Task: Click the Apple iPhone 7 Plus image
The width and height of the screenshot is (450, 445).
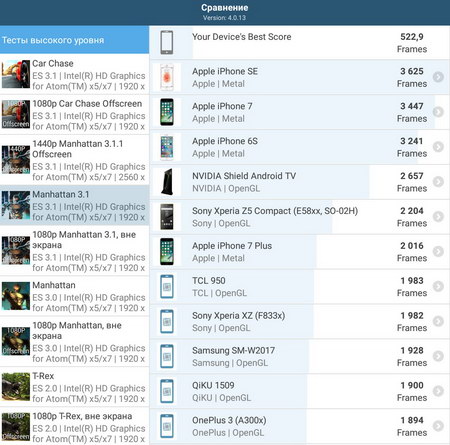Action: coord(167,252)
